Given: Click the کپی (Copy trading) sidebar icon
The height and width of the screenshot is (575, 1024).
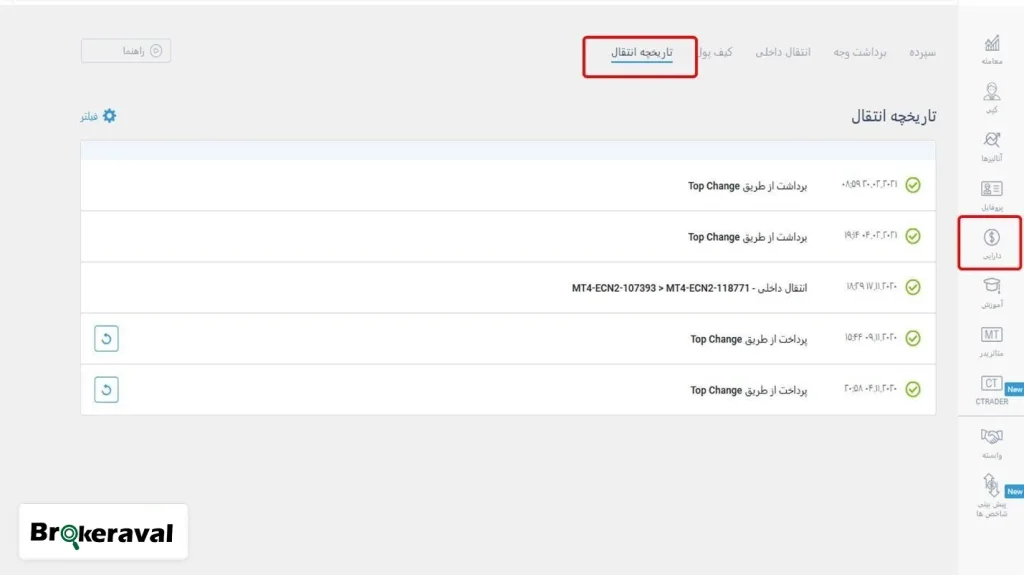Looking at the screenshot, I should (991, 96).
